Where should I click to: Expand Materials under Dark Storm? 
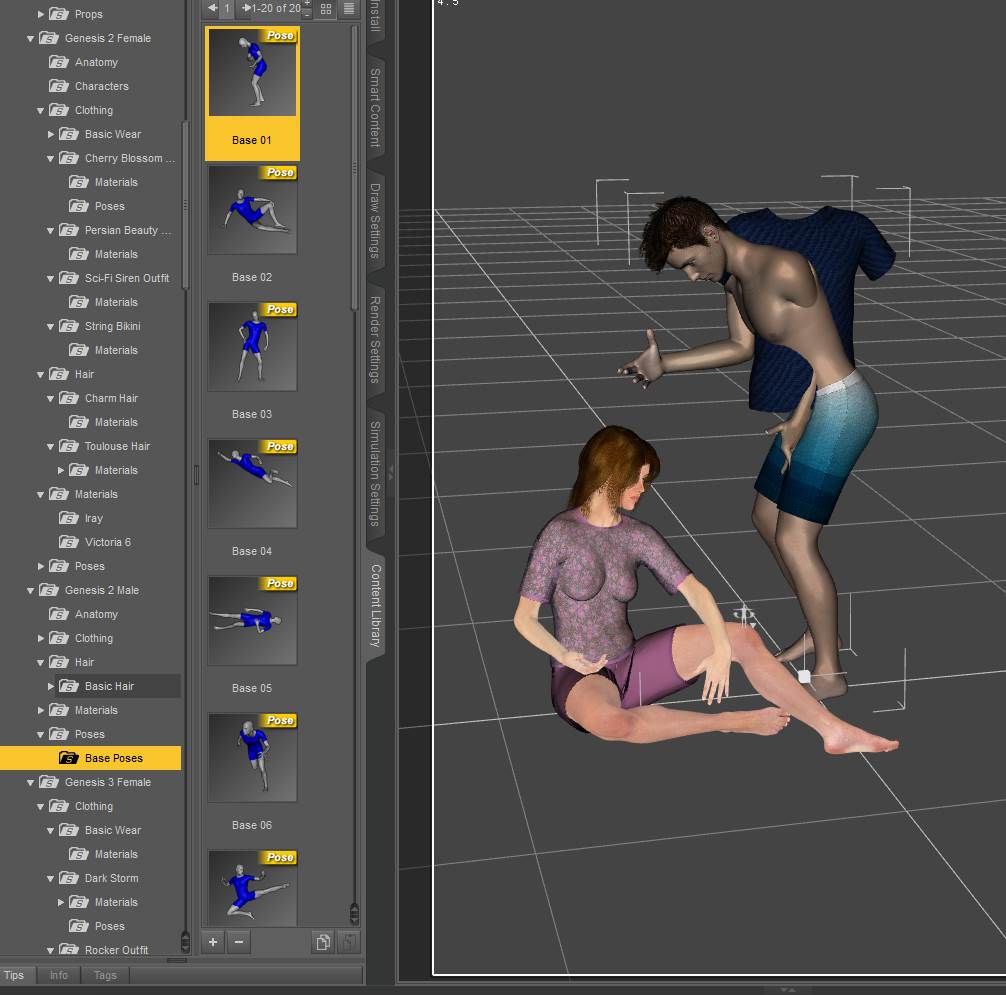tap(60, 902)
